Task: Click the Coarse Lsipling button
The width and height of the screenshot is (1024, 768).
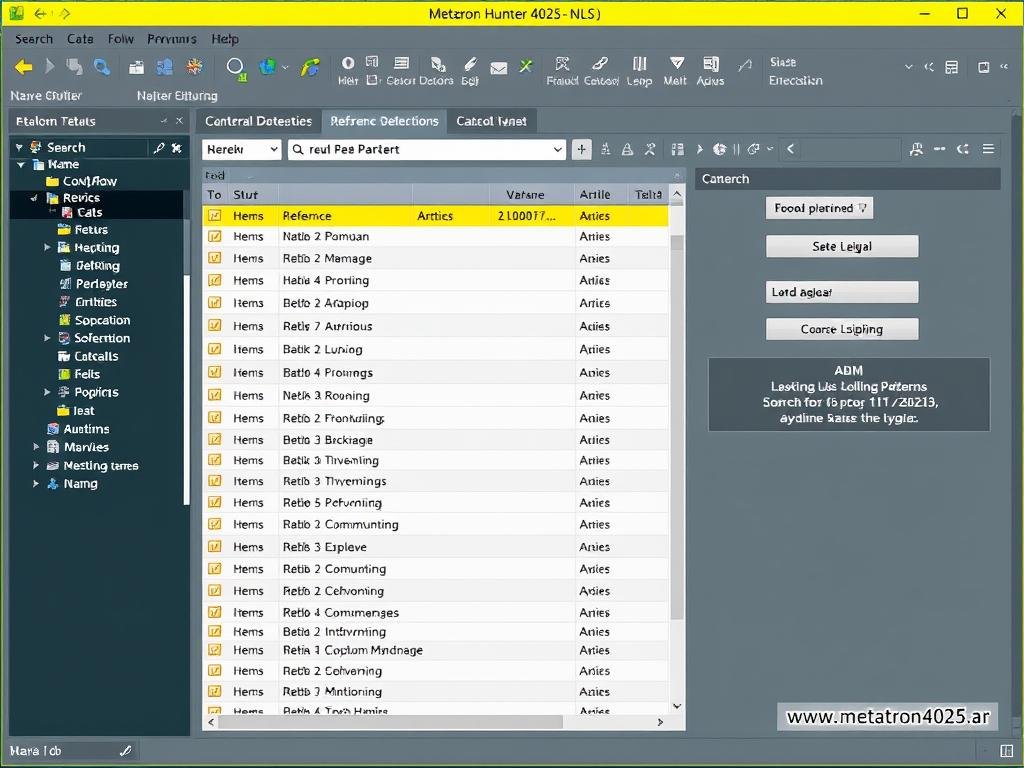Action: point(841,328)
